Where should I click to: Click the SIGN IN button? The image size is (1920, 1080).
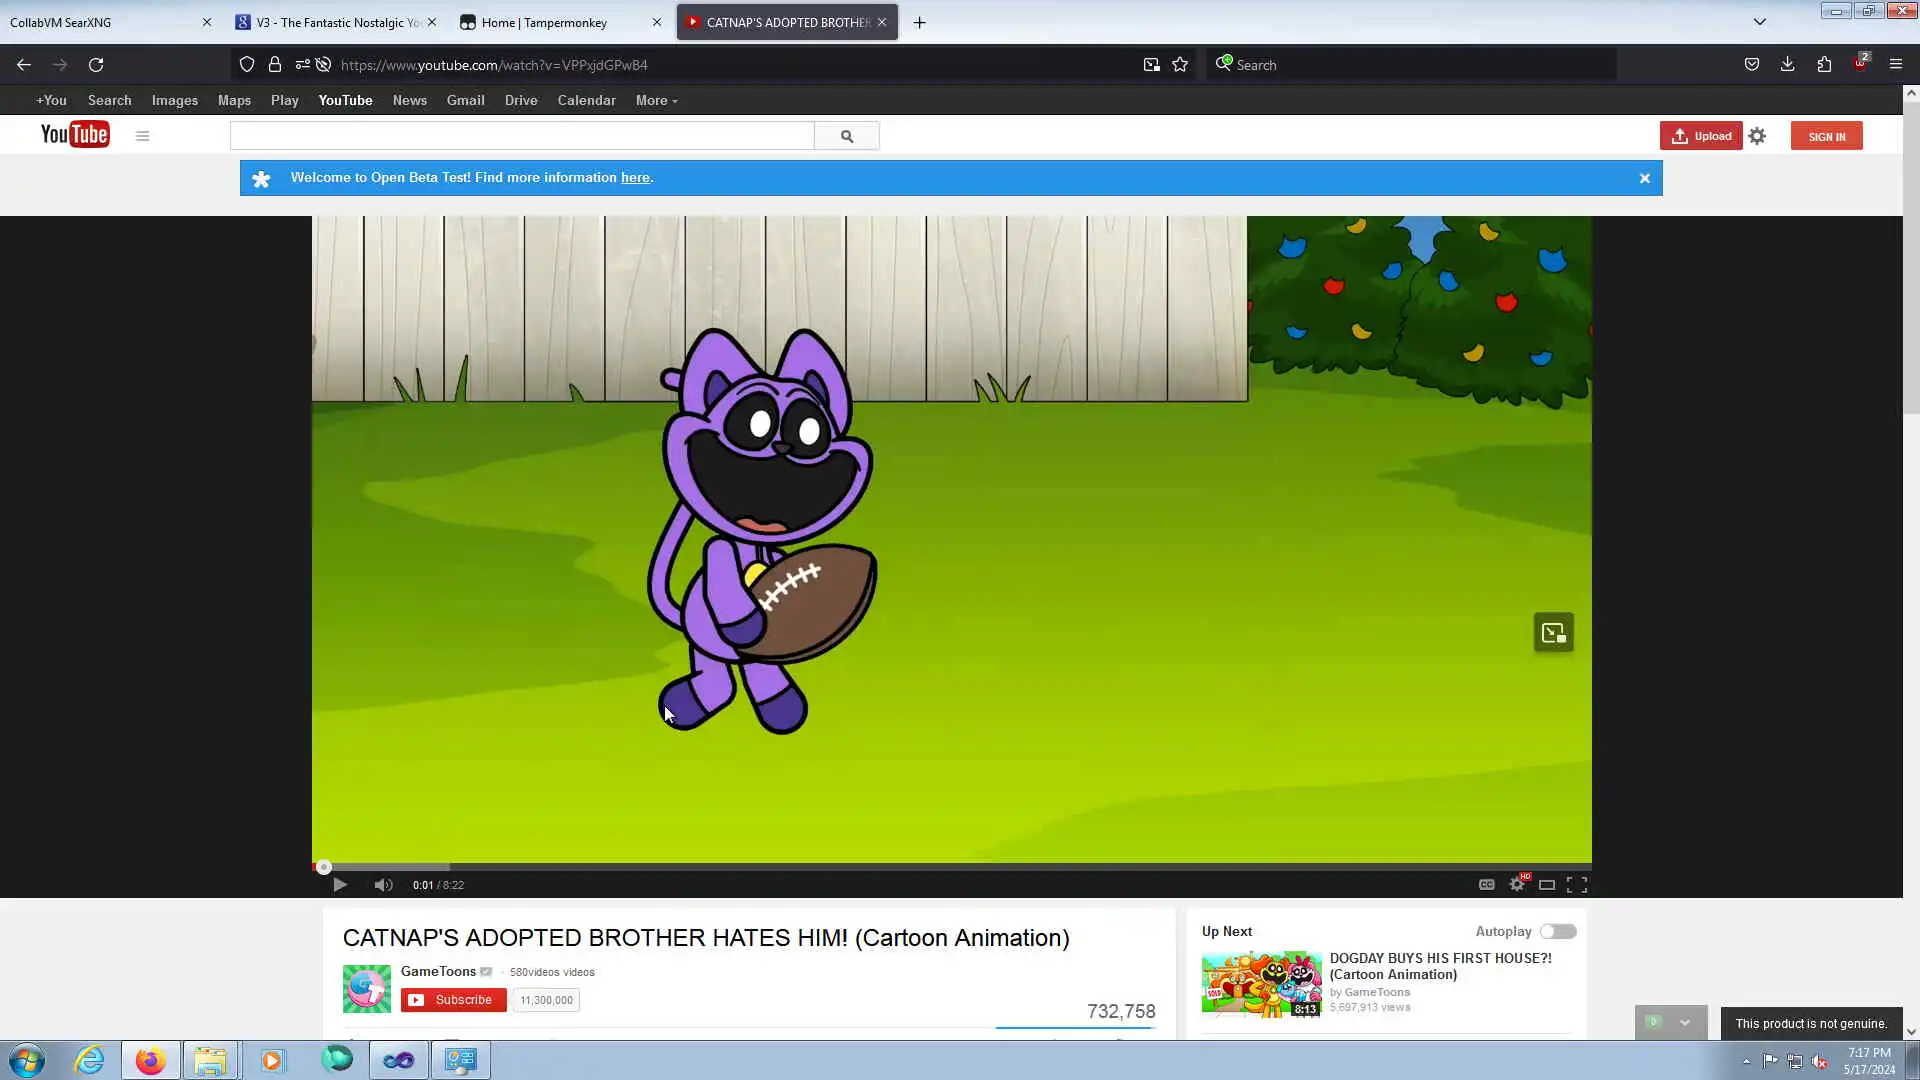click(x=1826, y=136)
